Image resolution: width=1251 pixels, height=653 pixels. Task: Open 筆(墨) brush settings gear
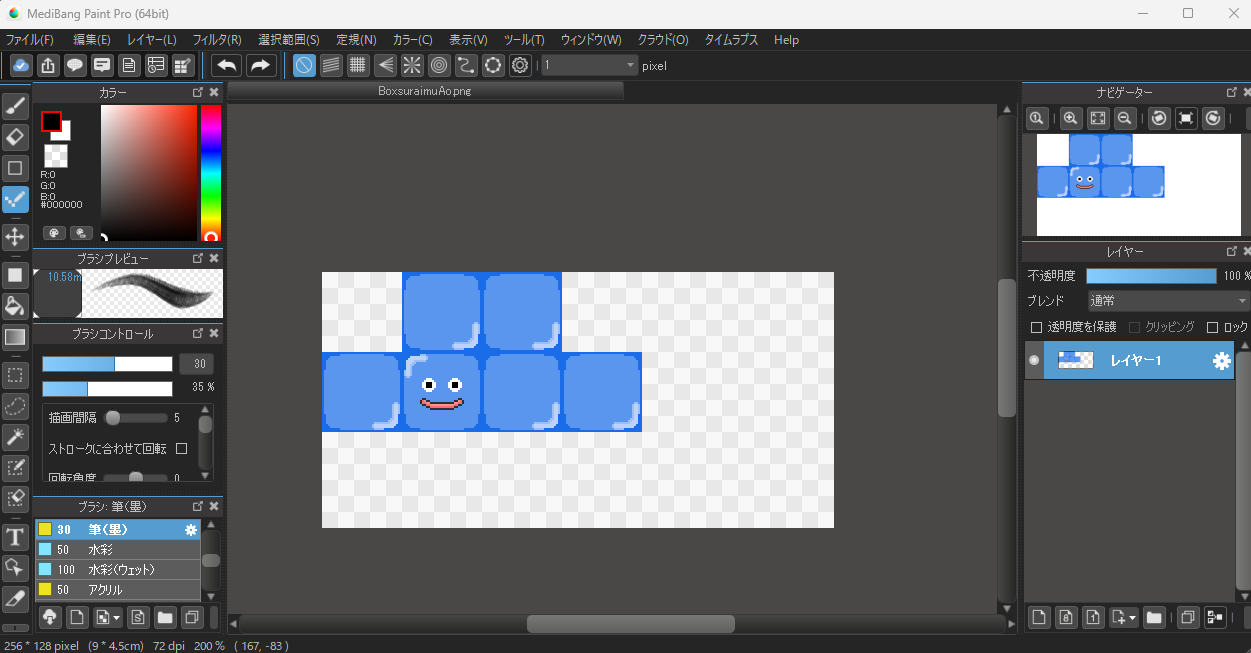pyautogui.click(x=191, y=530)
